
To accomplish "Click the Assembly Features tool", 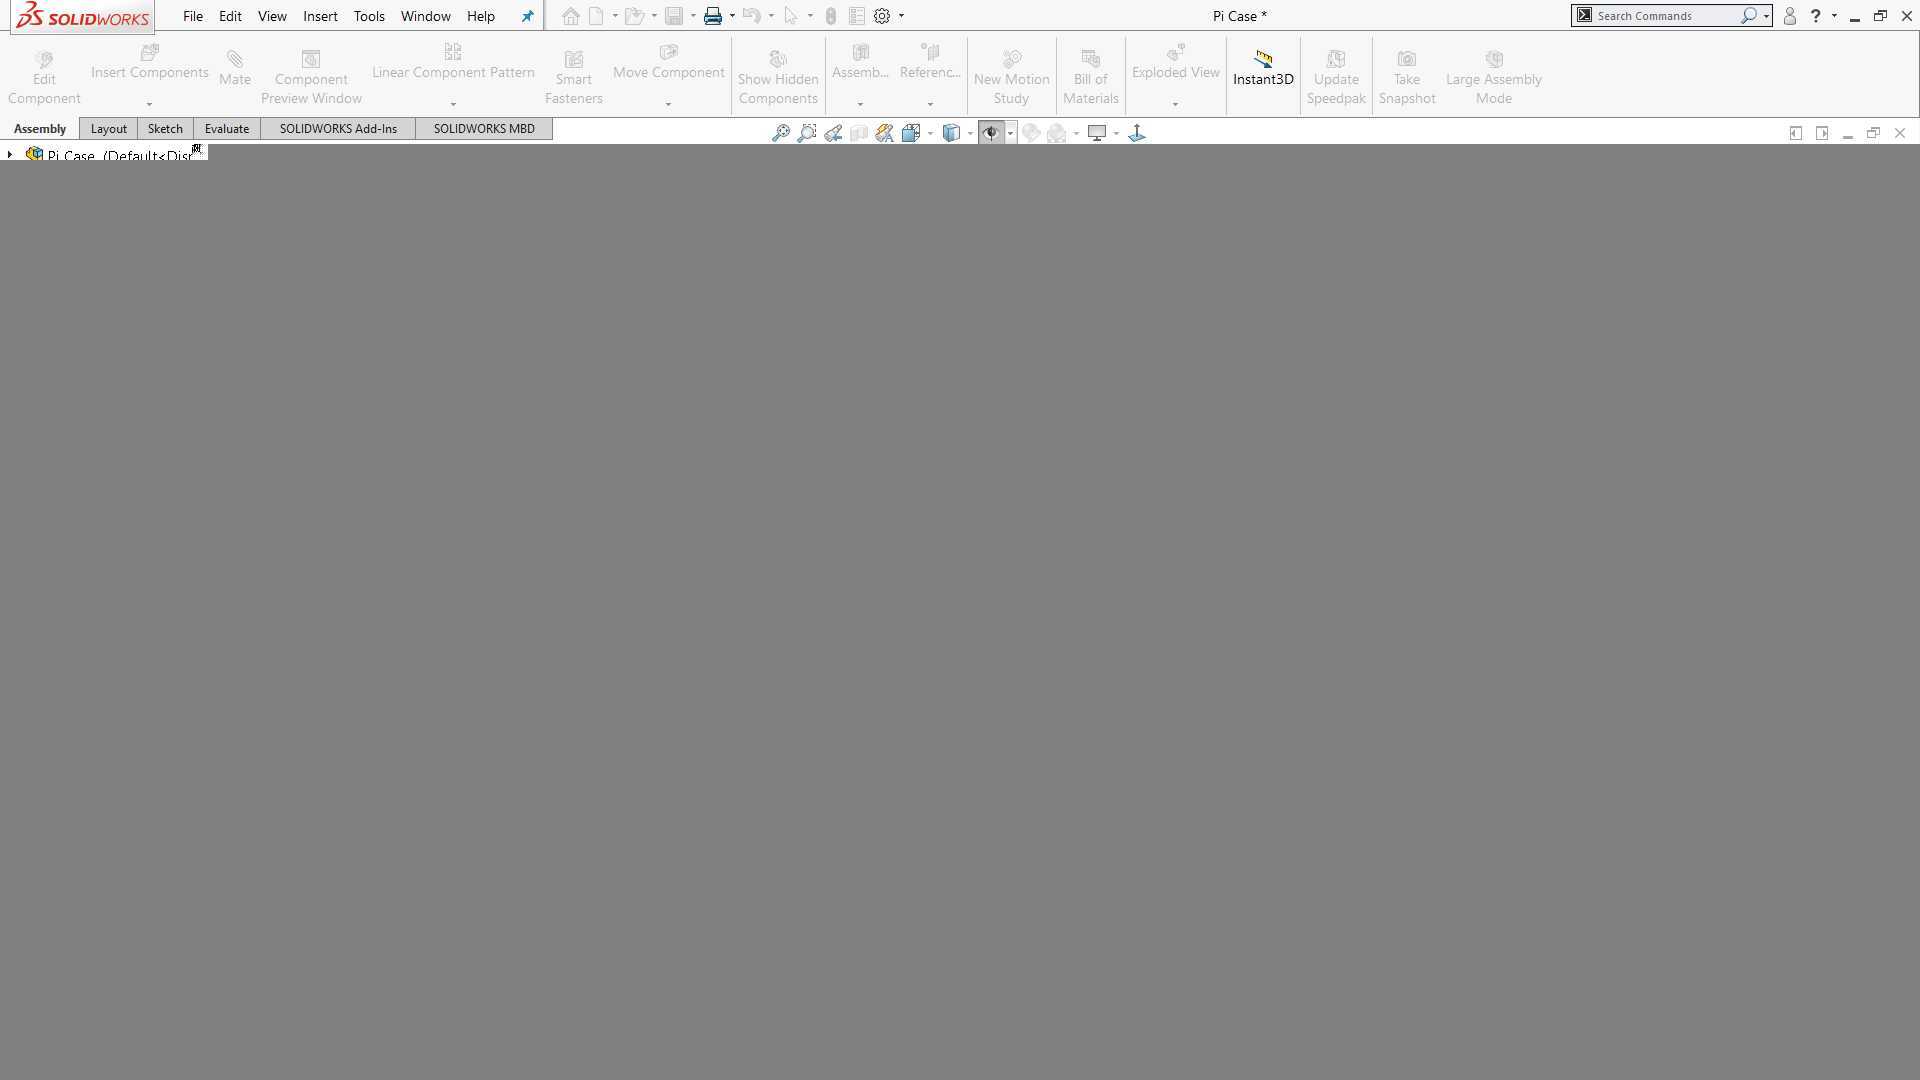I will pyautogui.click(x=860, y=62).
